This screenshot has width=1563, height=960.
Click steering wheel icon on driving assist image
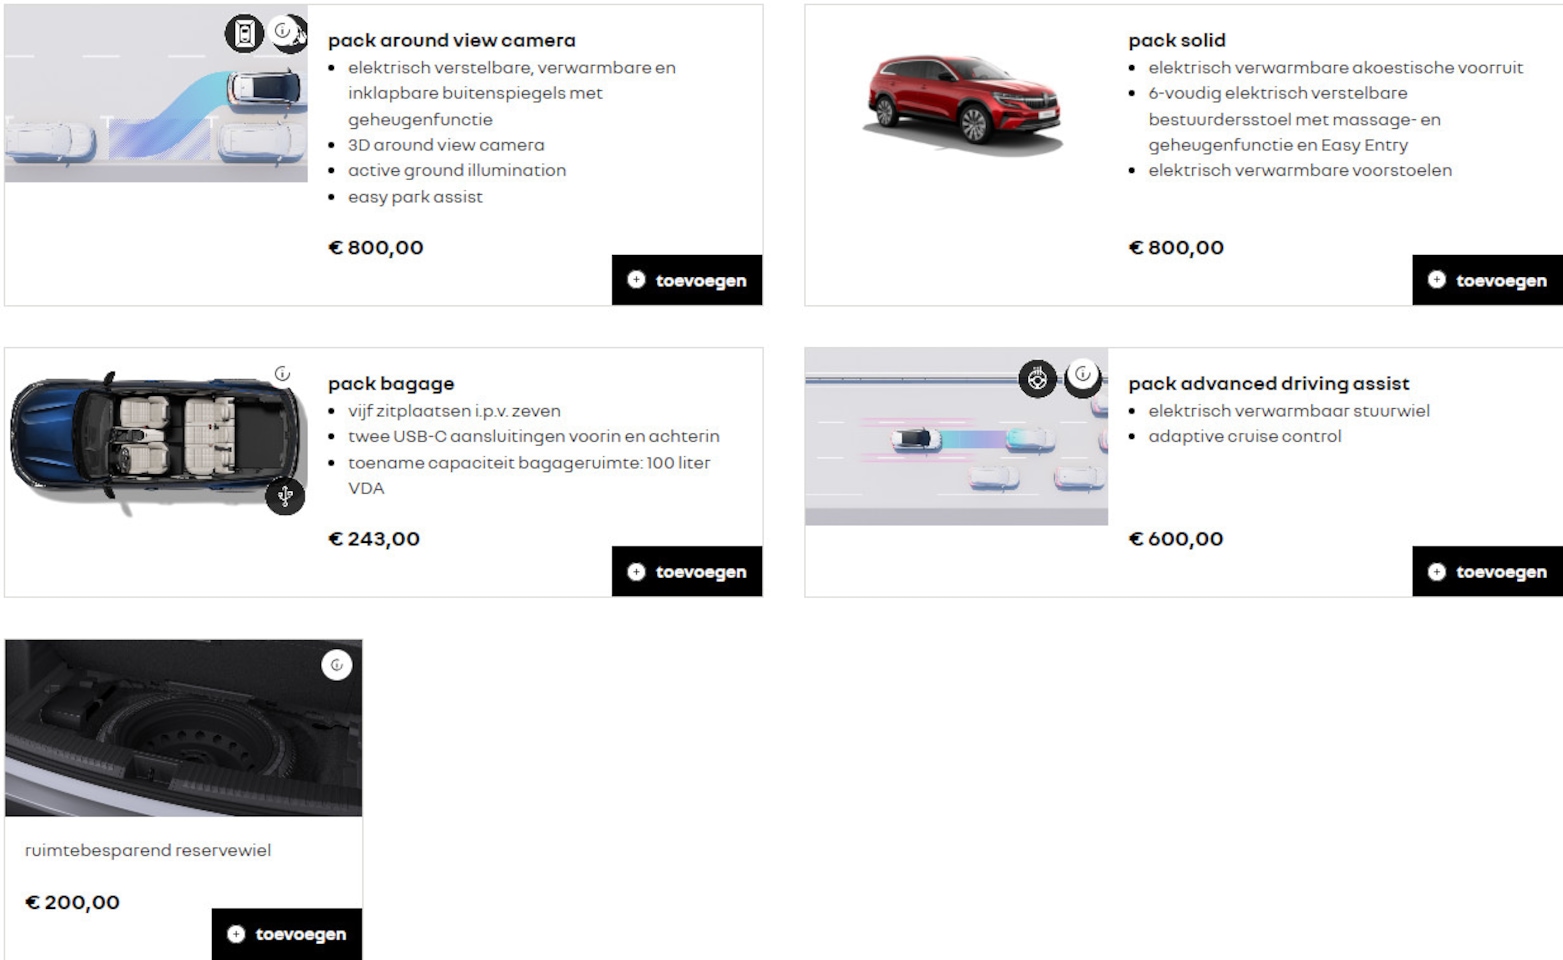pos(1038,379)
